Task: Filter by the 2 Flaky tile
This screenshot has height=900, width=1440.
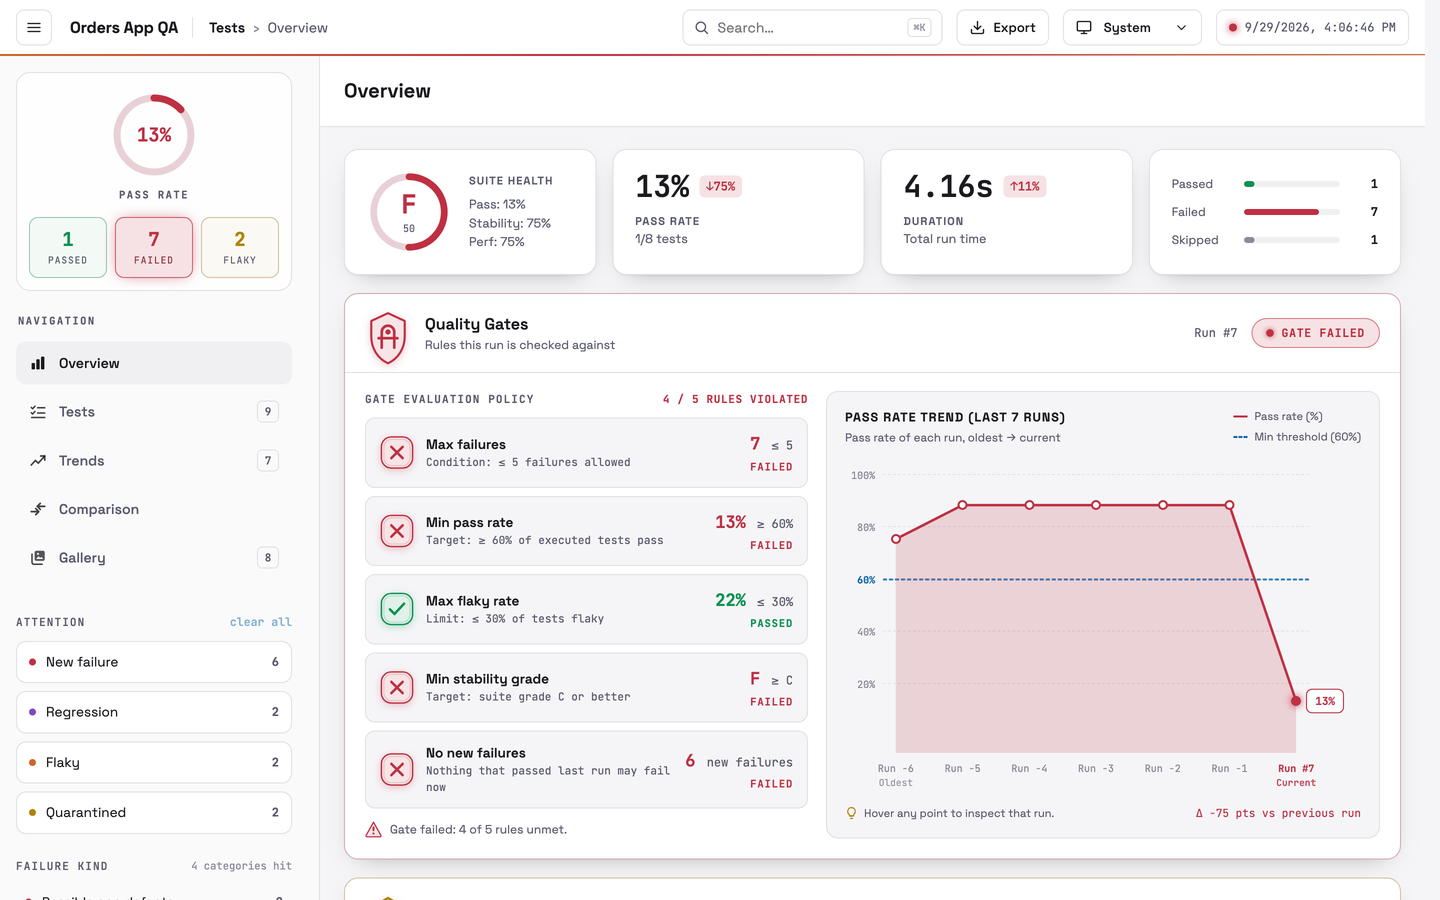Action: (240, 247)
